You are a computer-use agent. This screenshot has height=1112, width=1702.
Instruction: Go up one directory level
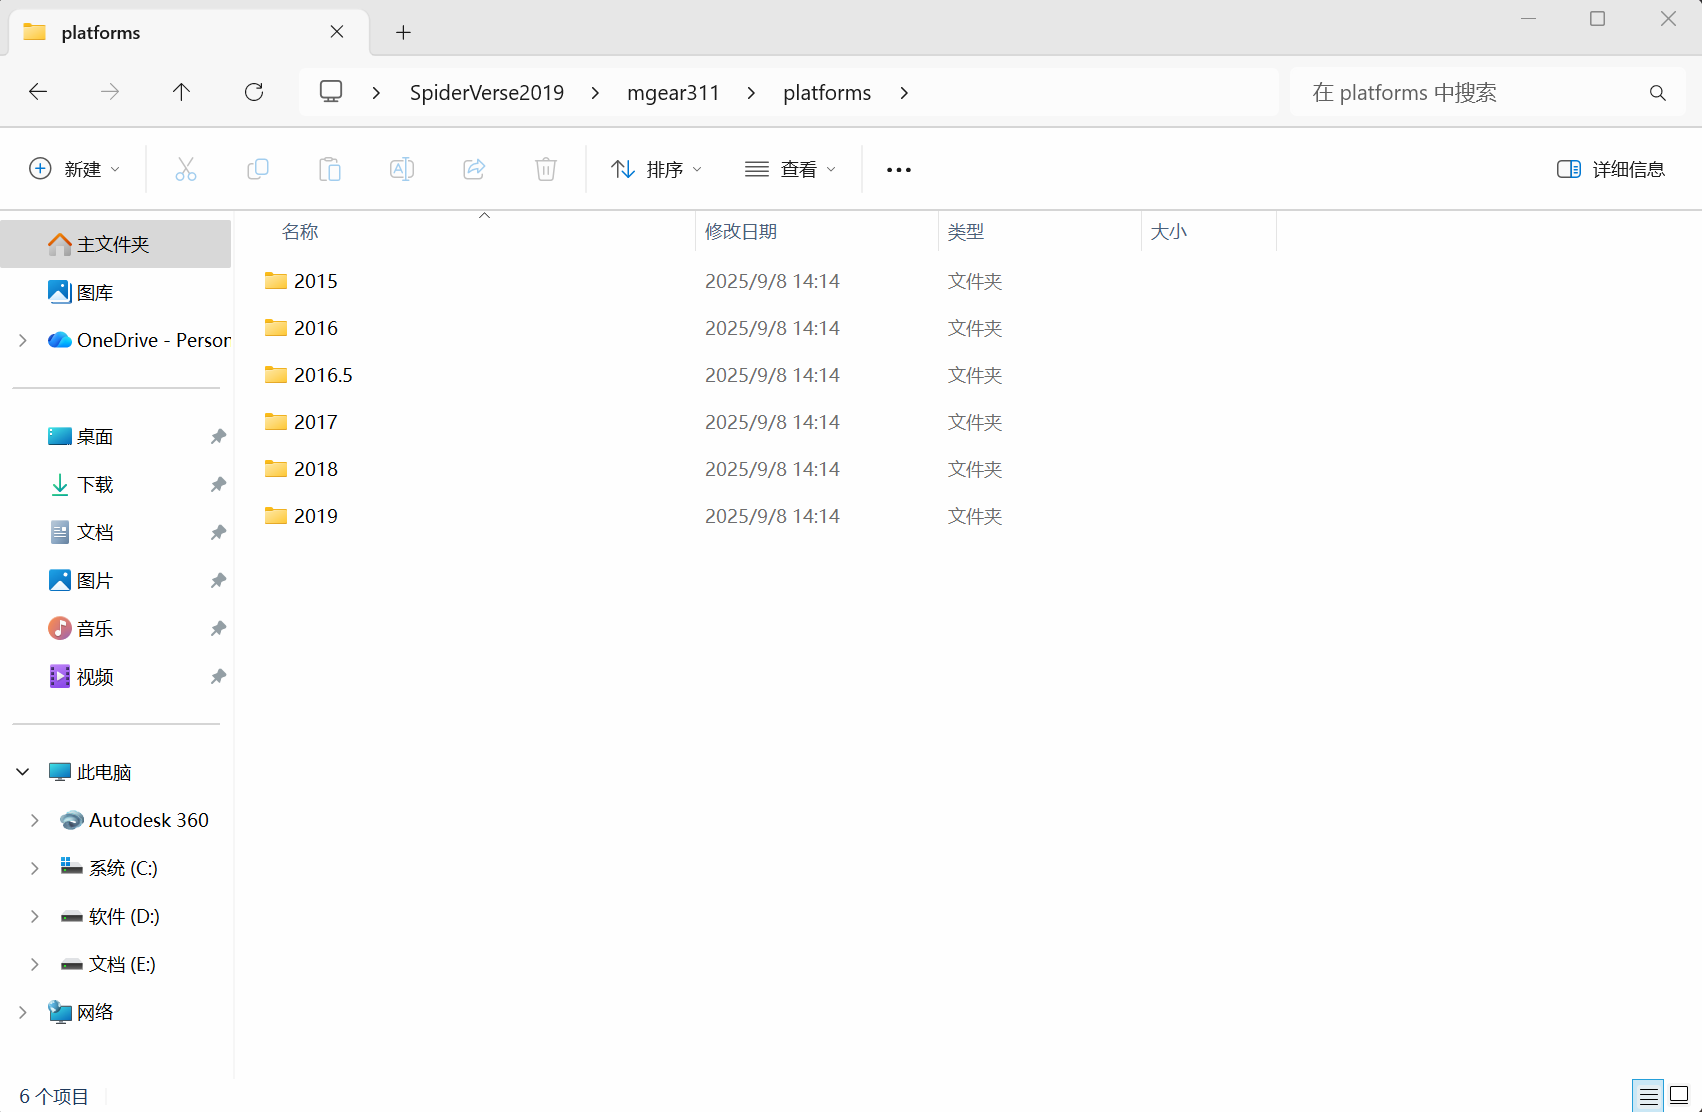181,92
